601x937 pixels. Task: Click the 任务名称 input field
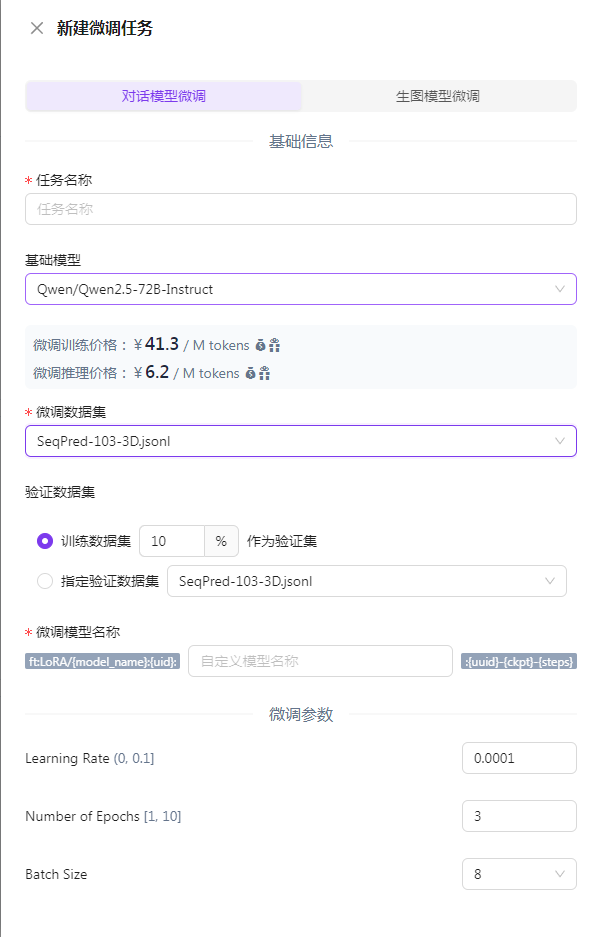tap(300, 209)
